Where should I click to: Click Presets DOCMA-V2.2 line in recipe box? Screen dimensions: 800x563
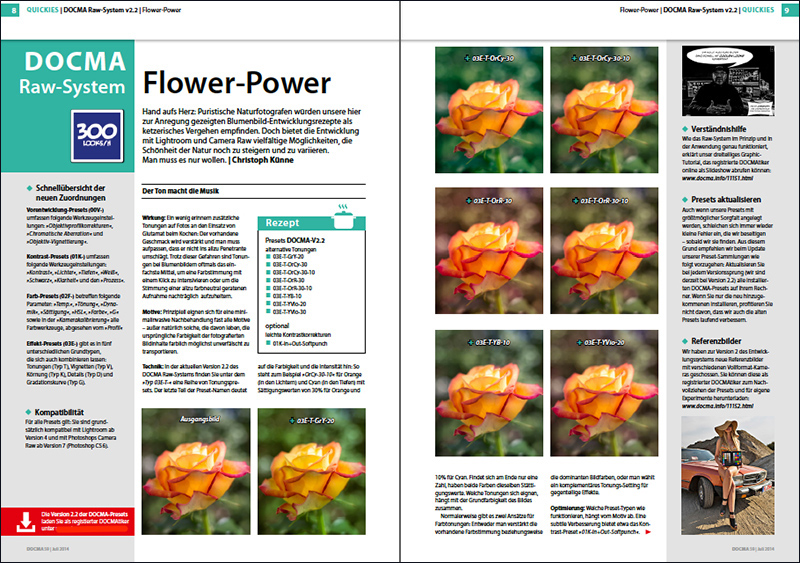coord(295,240)
